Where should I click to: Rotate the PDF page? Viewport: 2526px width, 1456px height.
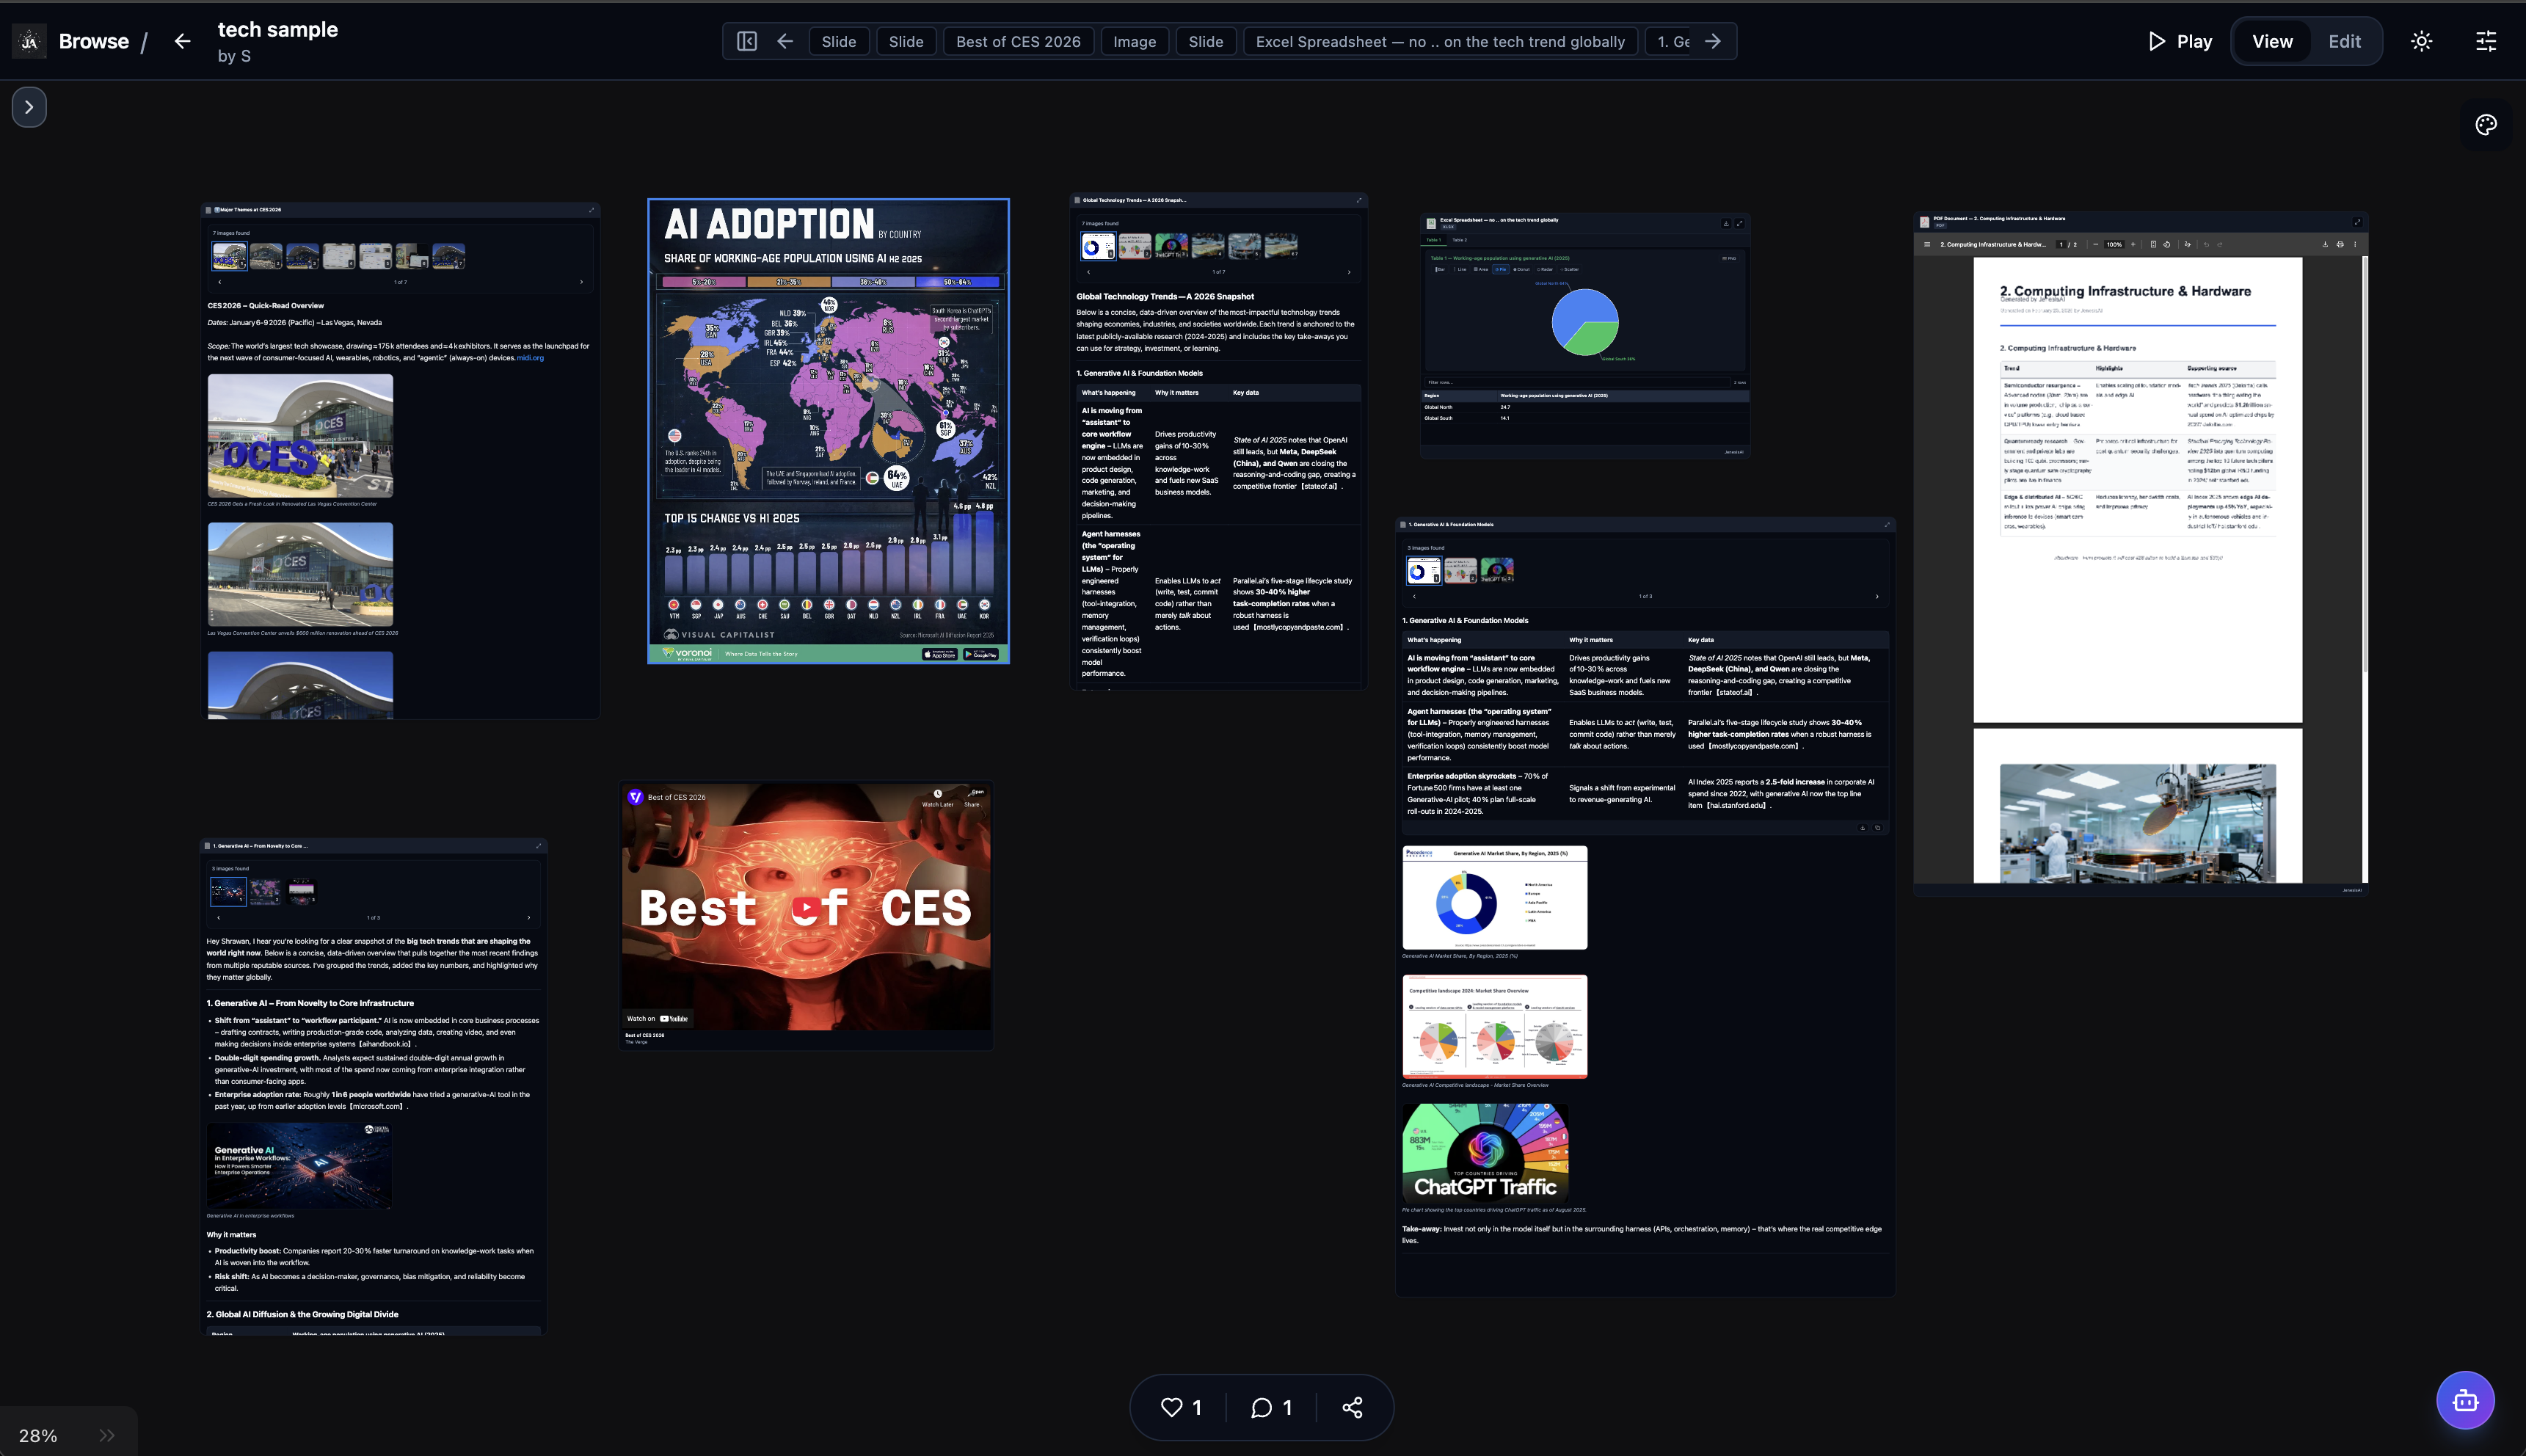[2167, 245]
